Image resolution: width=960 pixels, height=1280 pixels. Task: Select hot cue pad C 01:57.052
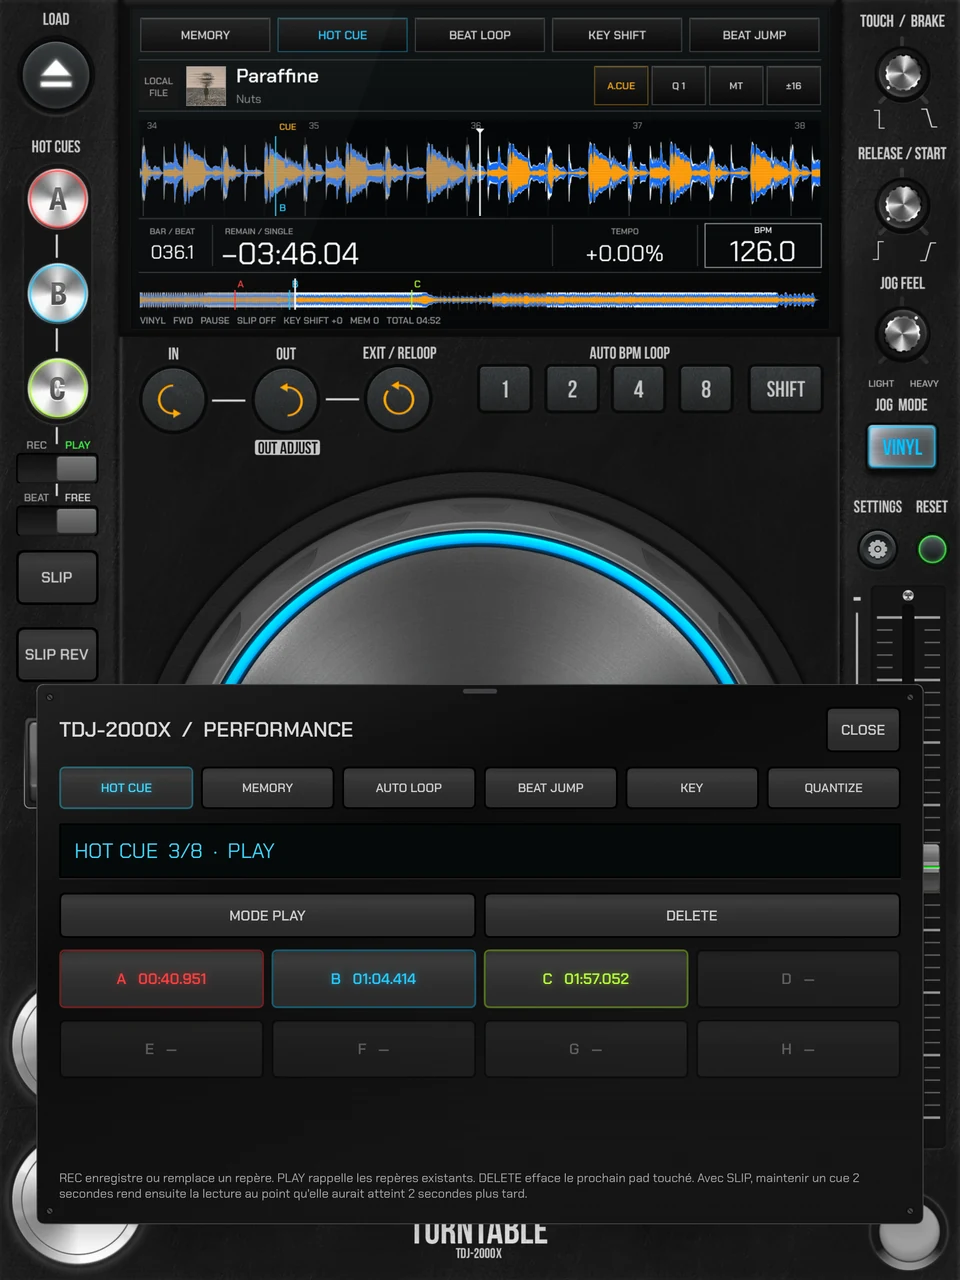(x=586, y=979)
